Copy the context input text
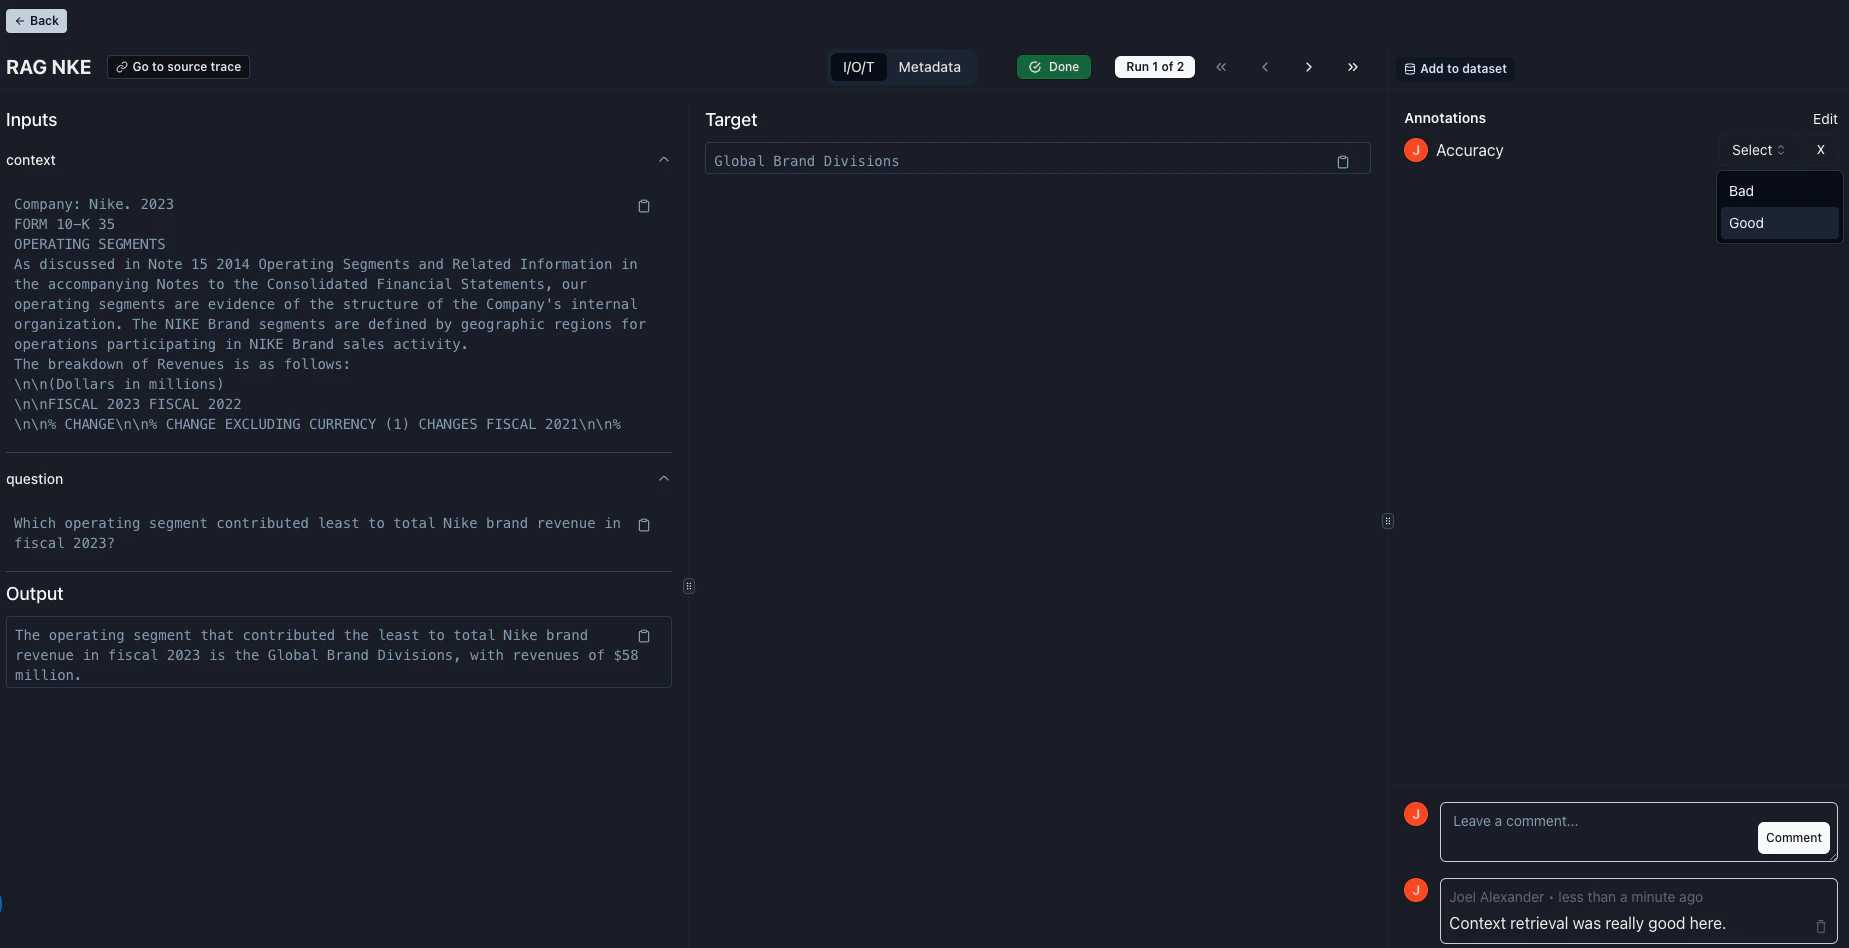 [644, 206]
